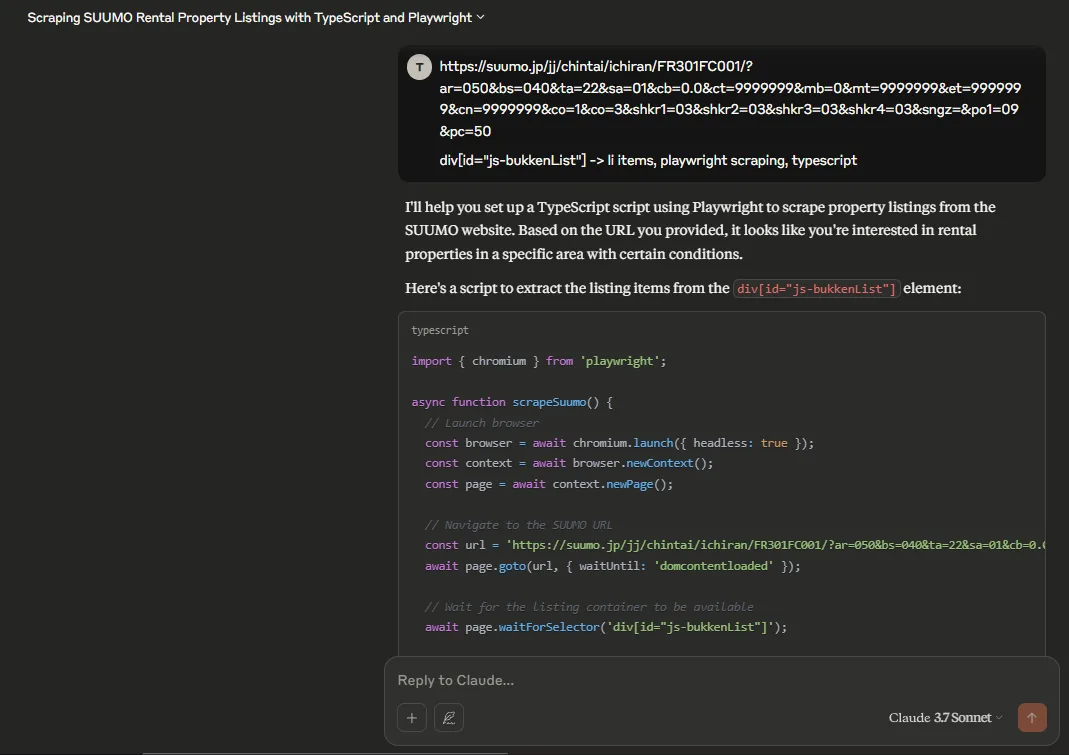
Task: Click the typescript language label on code block
Action: [440, 330]
